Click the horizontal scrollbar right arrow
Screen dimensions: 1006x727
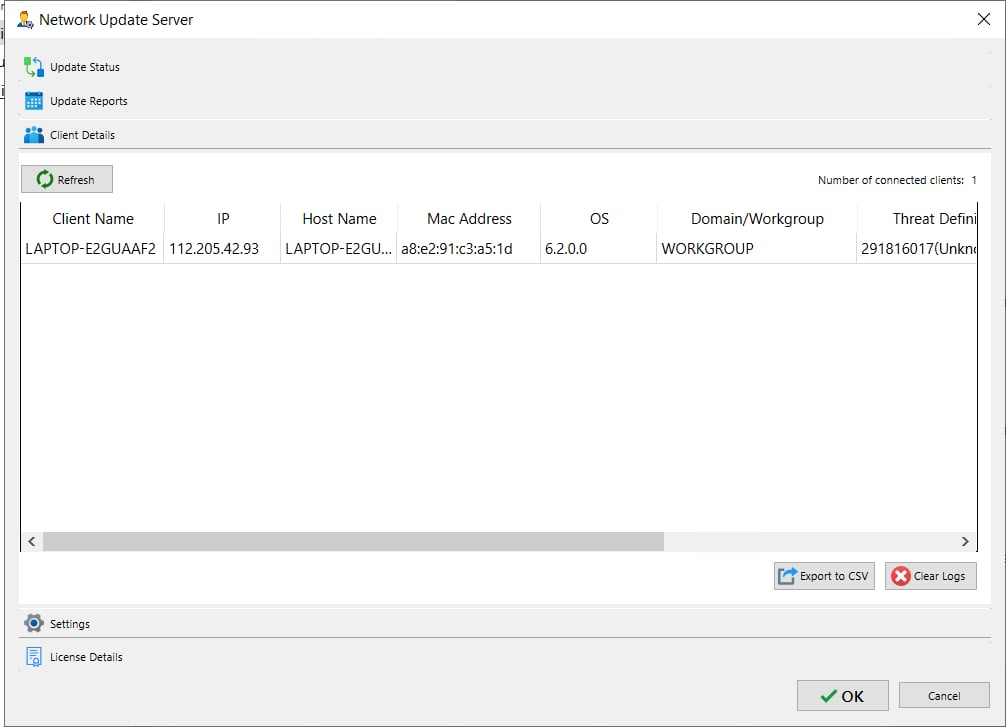tap(965, 541)
